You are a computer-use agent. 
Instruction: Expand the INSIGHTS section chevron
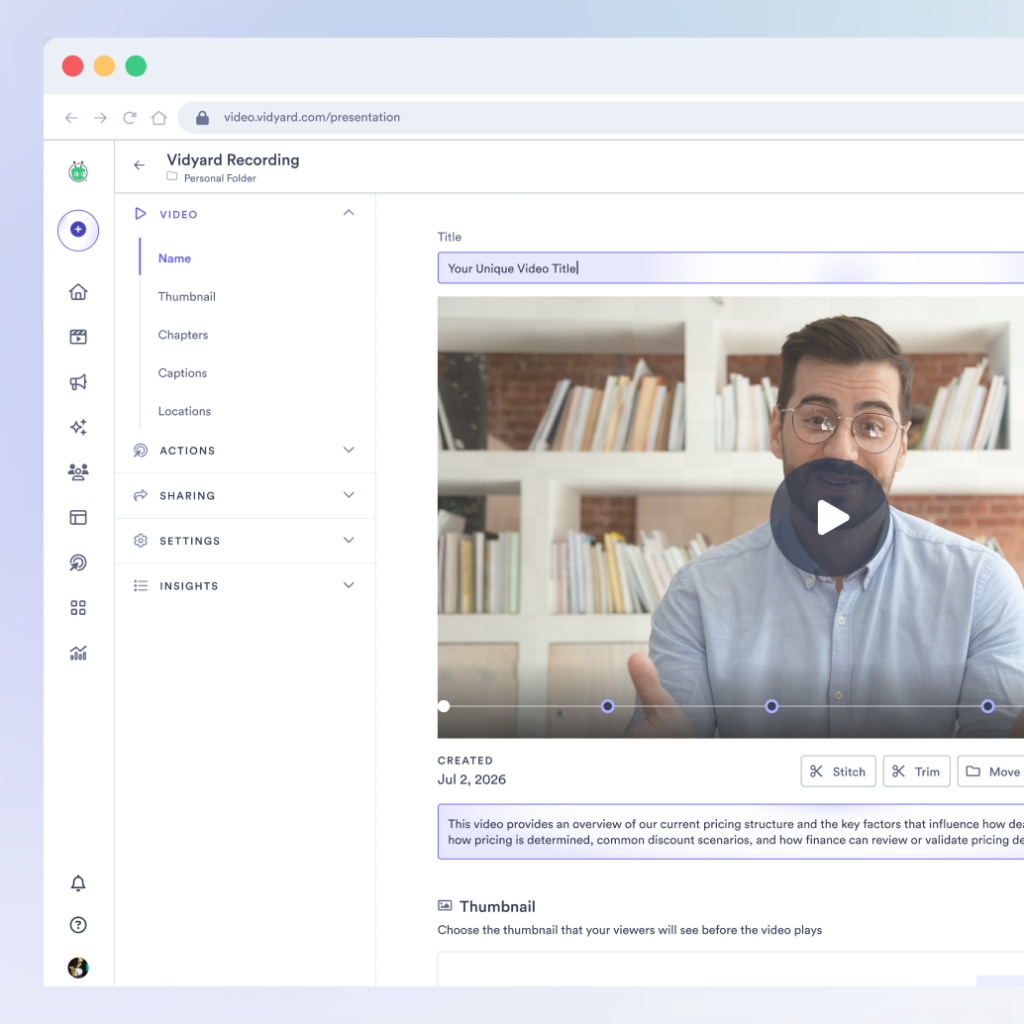pos(349,585)
